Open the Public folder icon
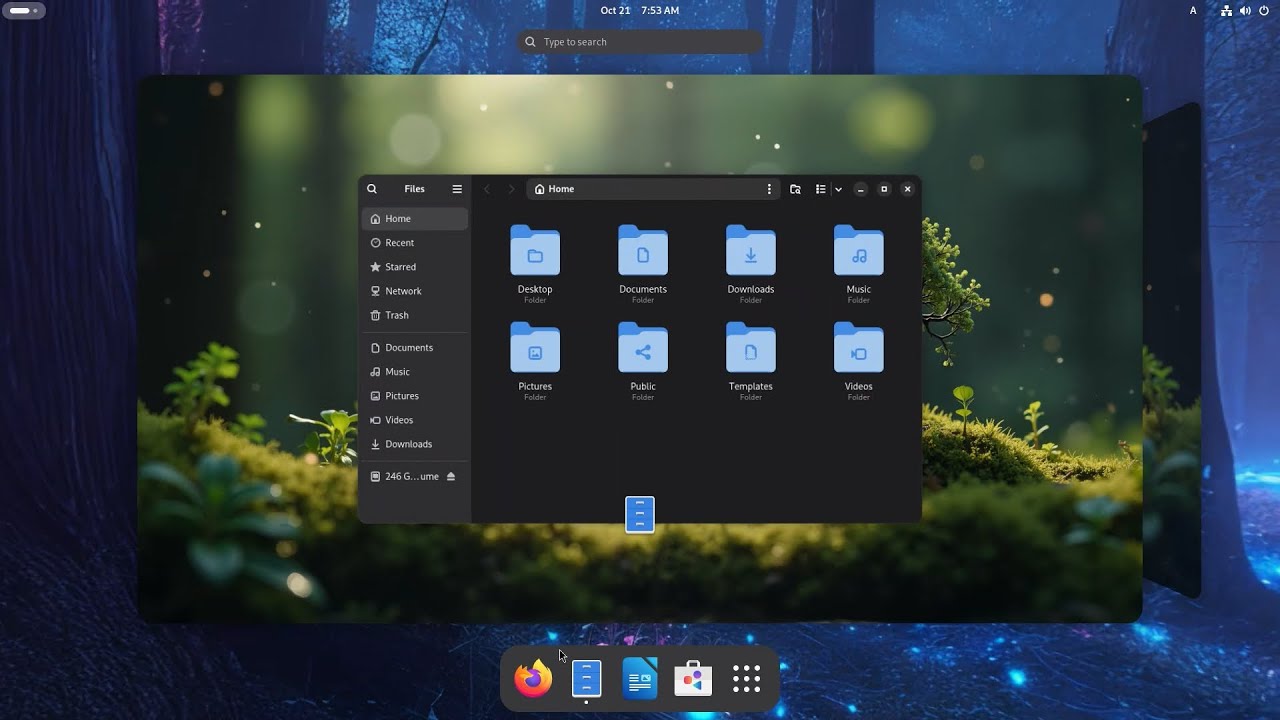Screen dimensions: 1280x720 643,347
